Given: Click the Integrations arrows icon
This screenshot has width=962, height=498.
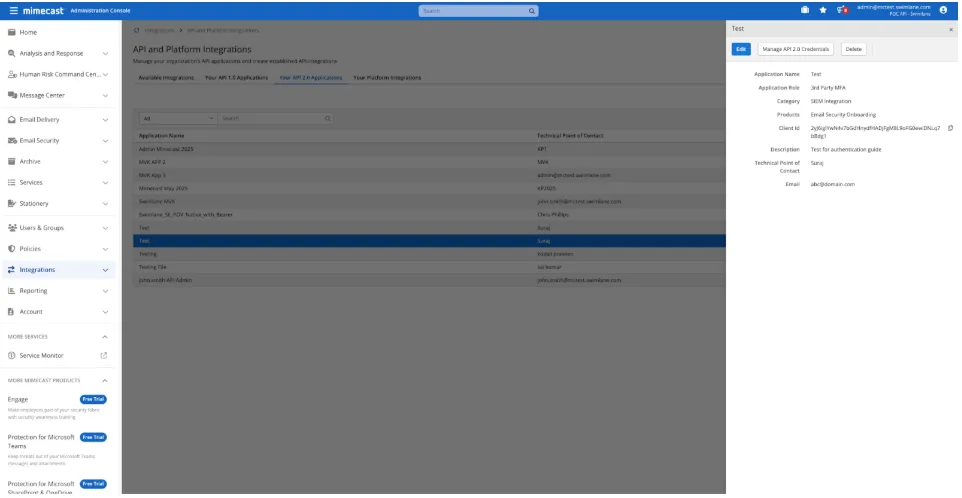Looking at the screenshot, I should [x=12, y=269].
